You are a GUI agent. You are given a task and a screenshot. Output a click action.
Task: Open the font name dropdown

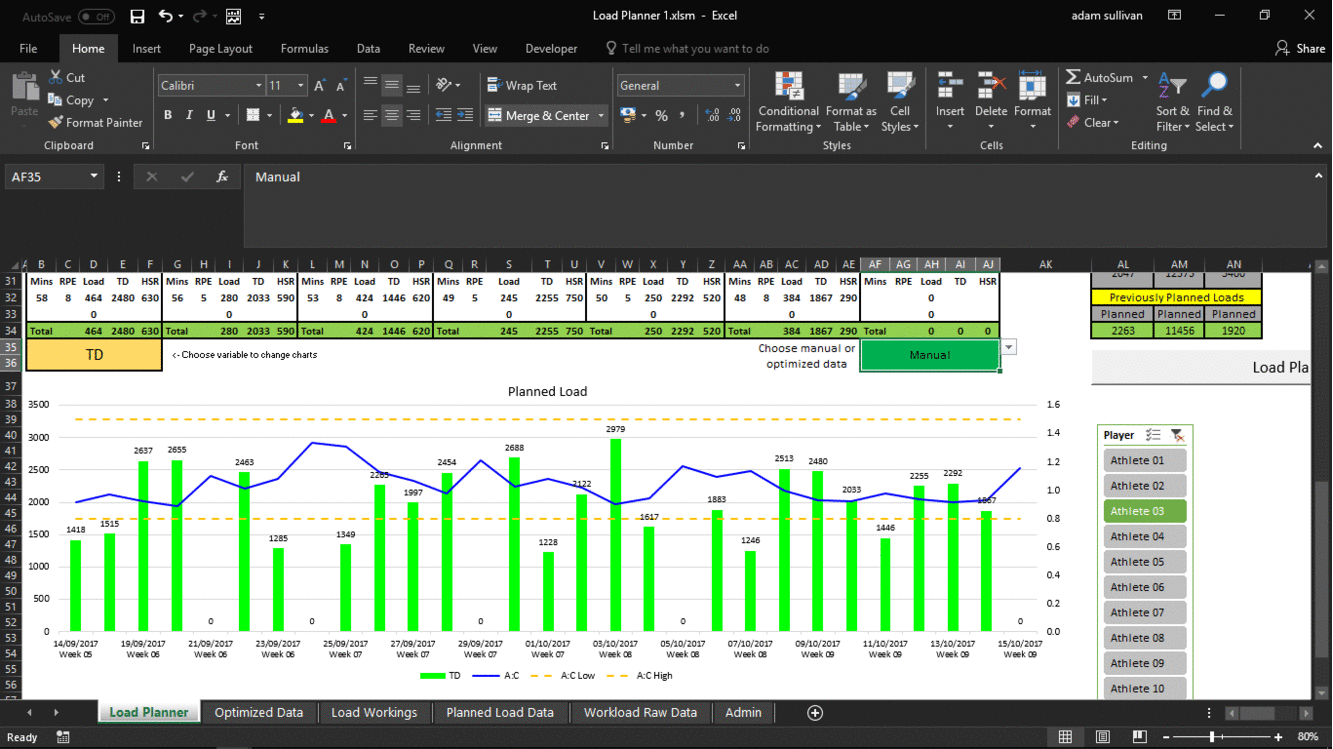pos(258,86)
